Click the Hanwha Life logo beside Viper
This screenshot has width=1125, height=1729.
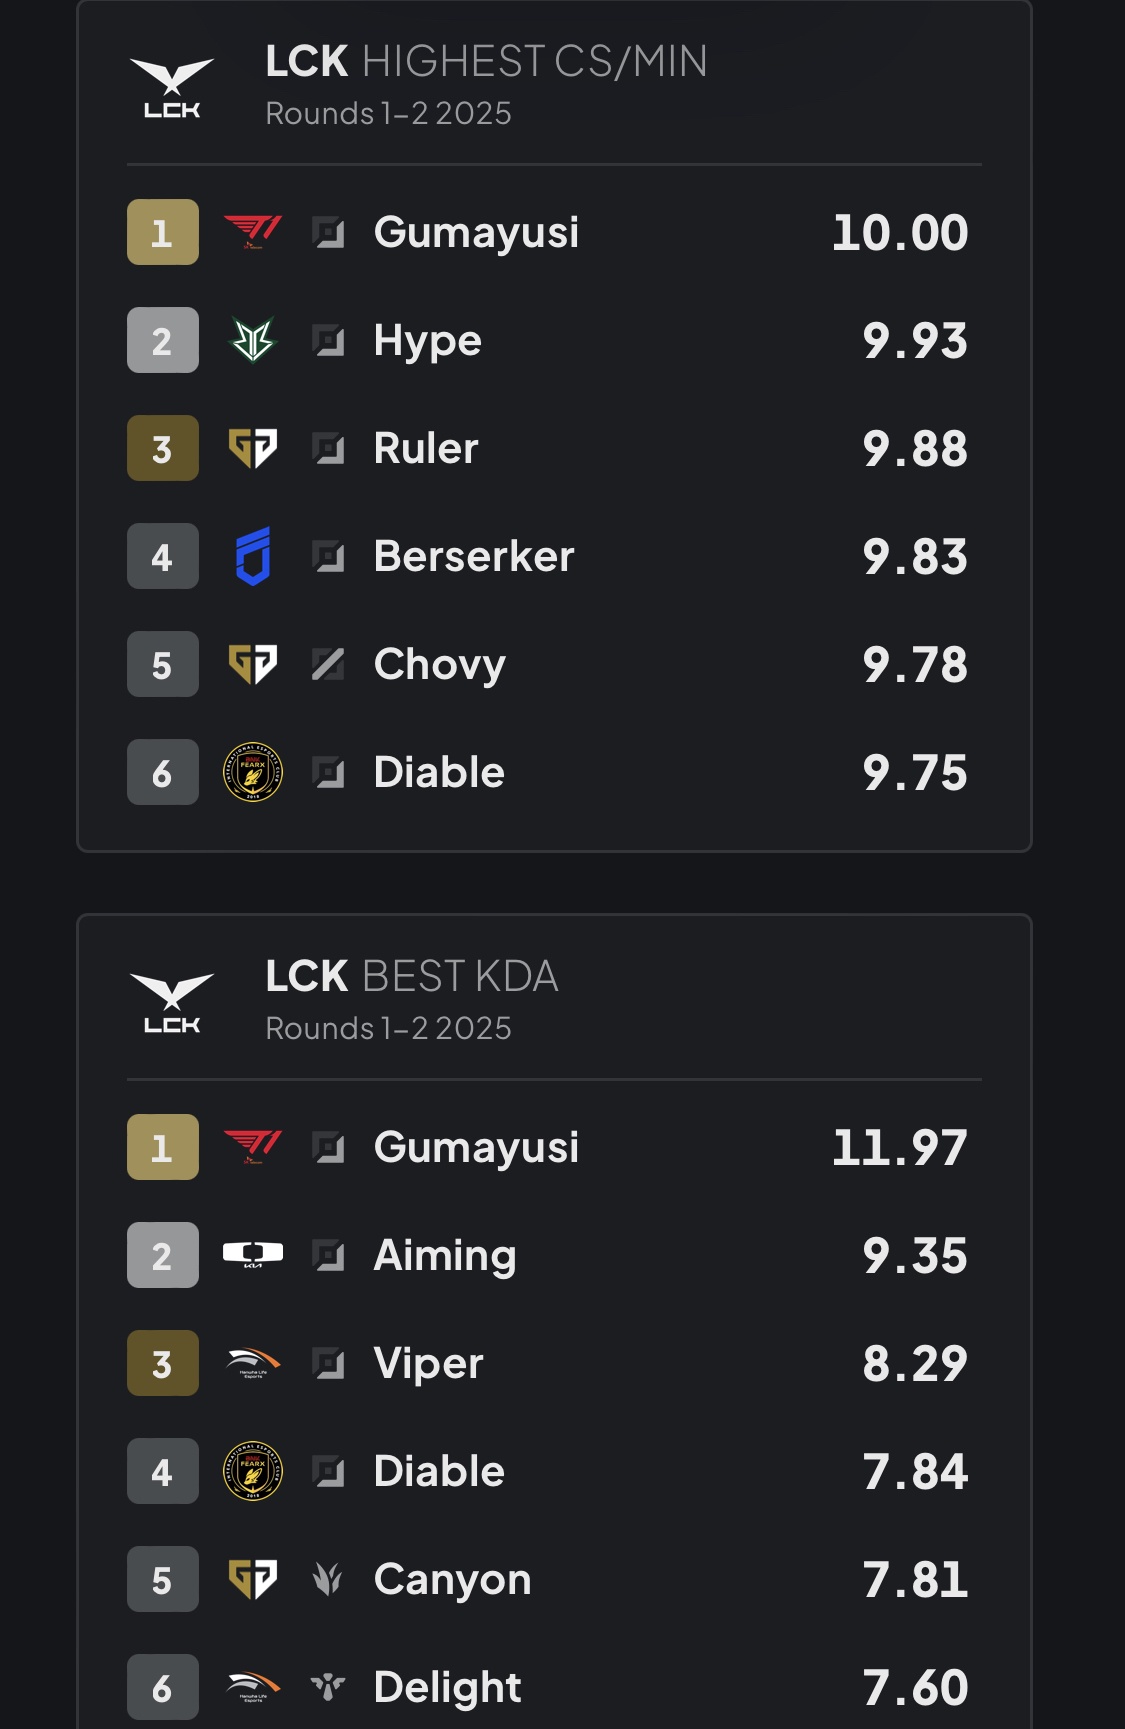[x=253, y=1363]
